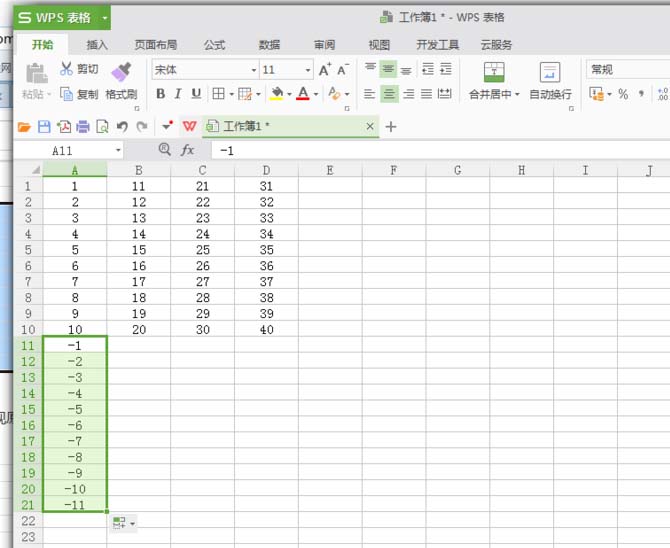The width and height of the screenshot is (670, 548).
Task: Click the magnifier icon beside fx
Action: click(x=165, y=149)
